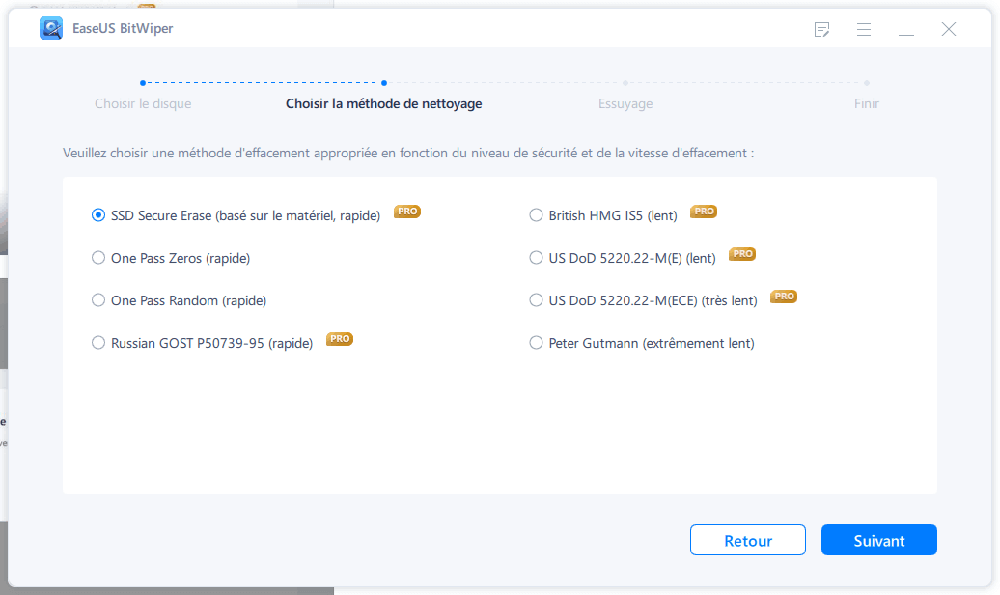Screen dimensions: 1000x595
Task: Pick Russian GOST P50739-95 method
Action: click(98, 343)
